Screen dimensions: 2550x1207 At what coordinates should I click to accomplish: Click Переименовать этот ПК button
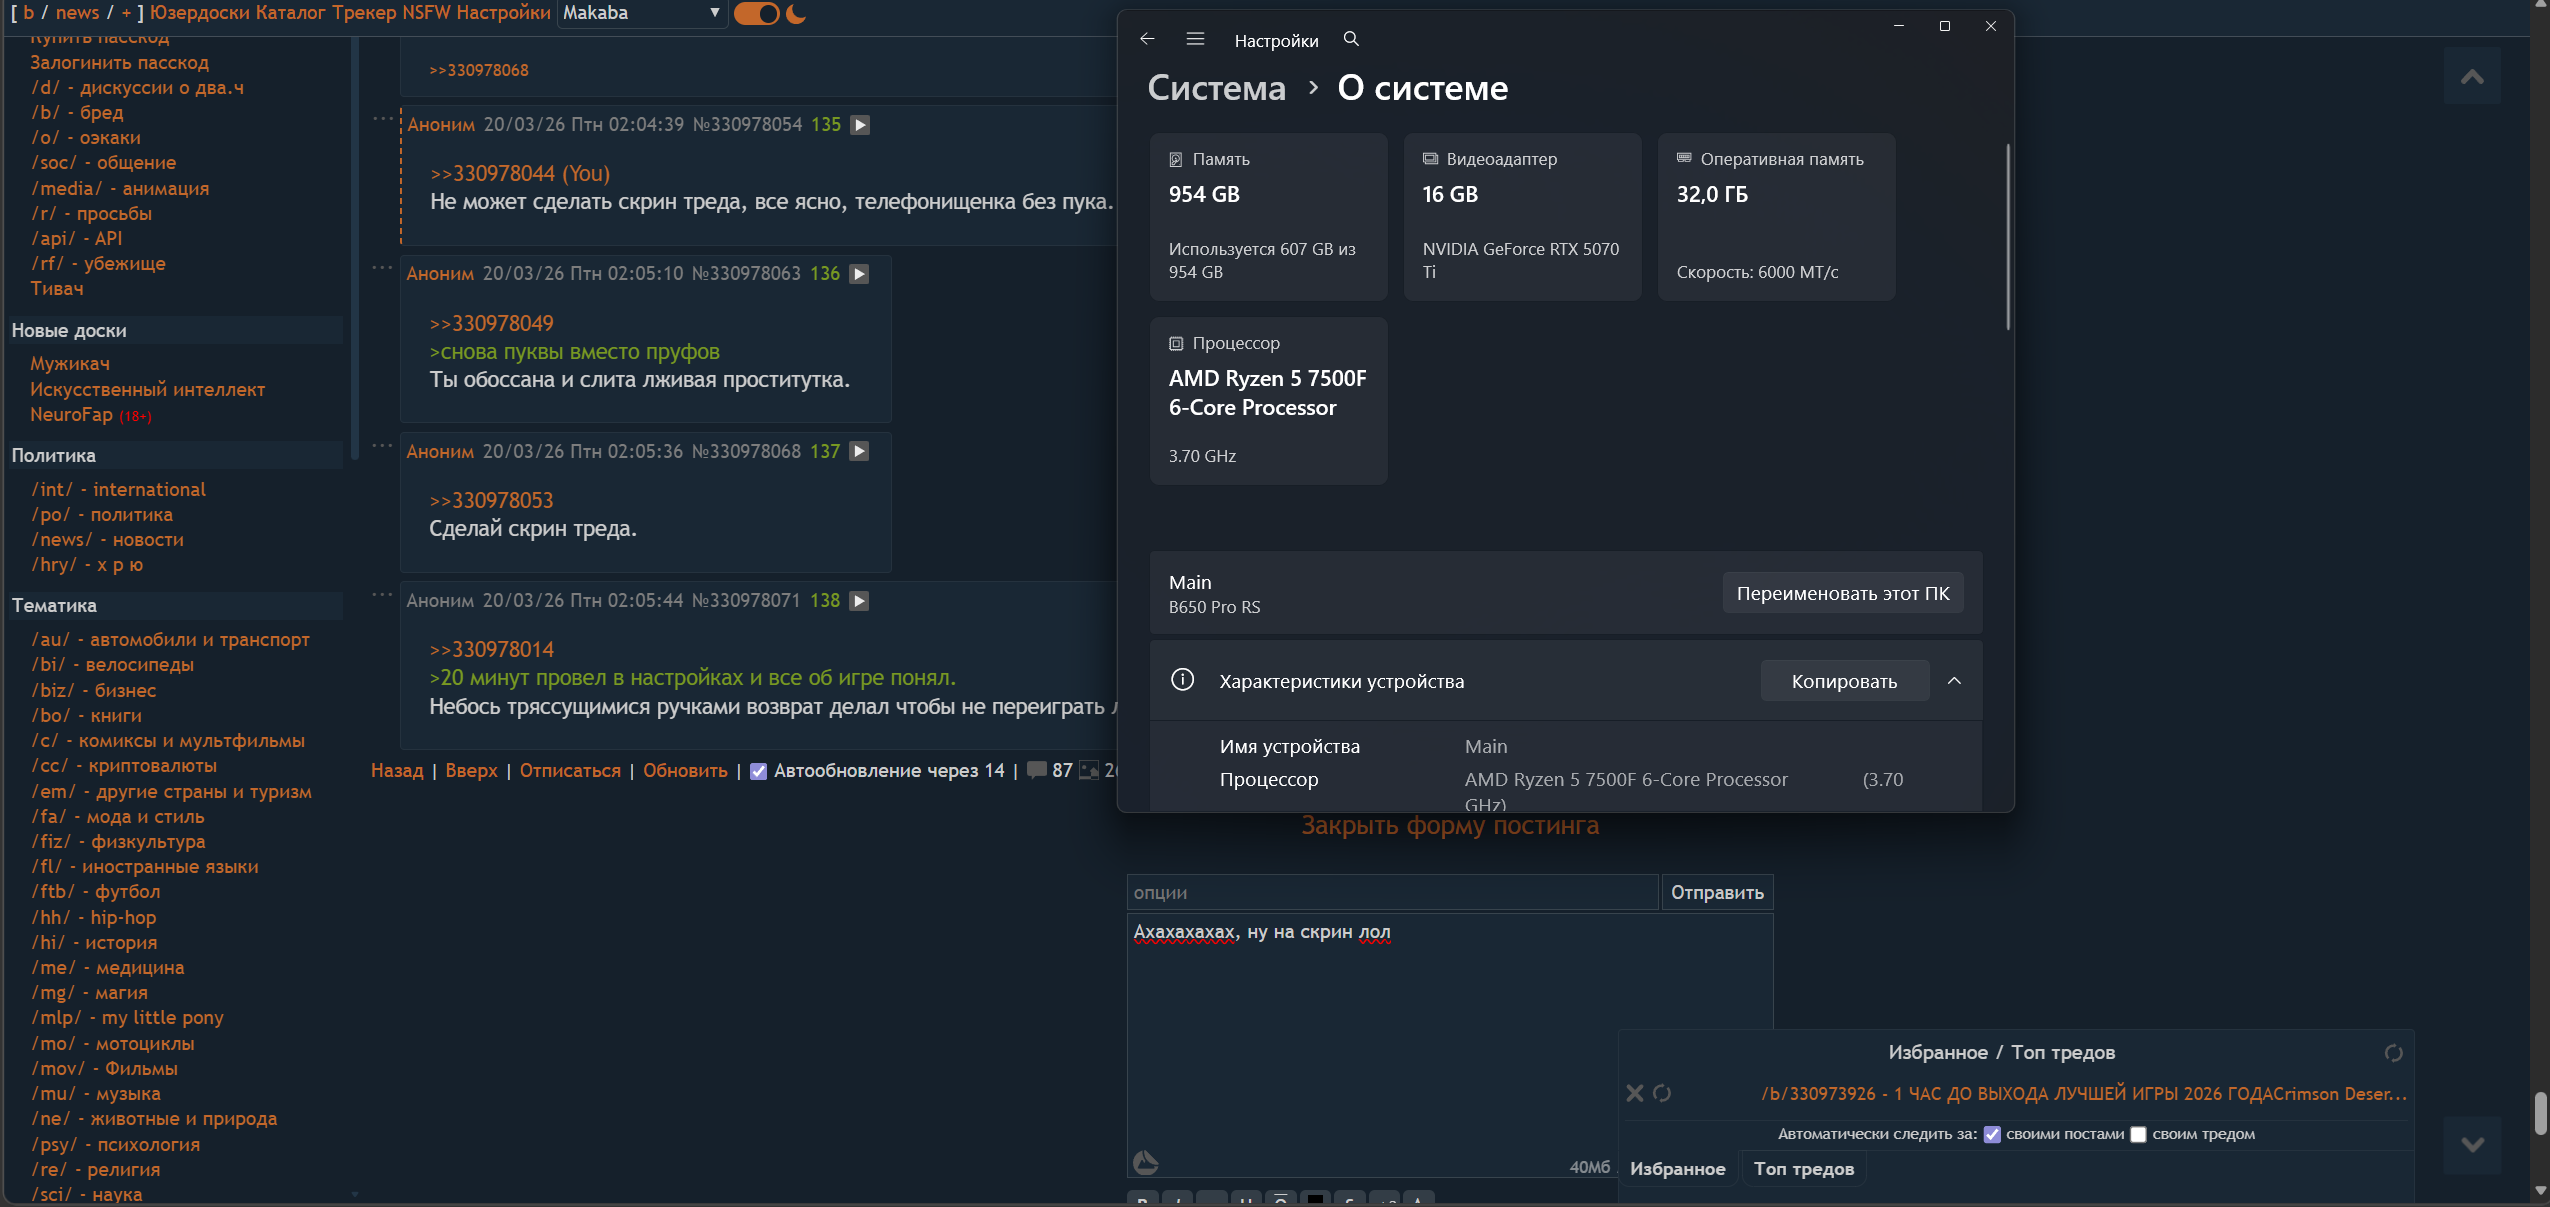1842,593
